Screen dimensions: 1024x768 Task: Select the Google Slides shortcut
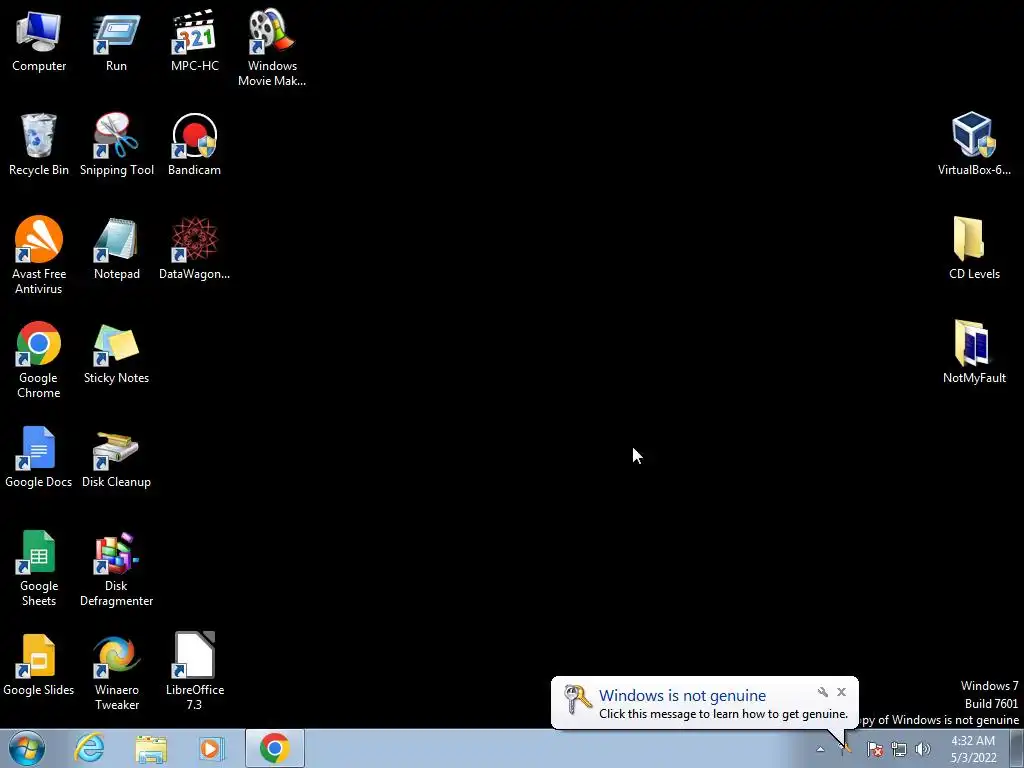pyautogui.click(x=39, y=665)
